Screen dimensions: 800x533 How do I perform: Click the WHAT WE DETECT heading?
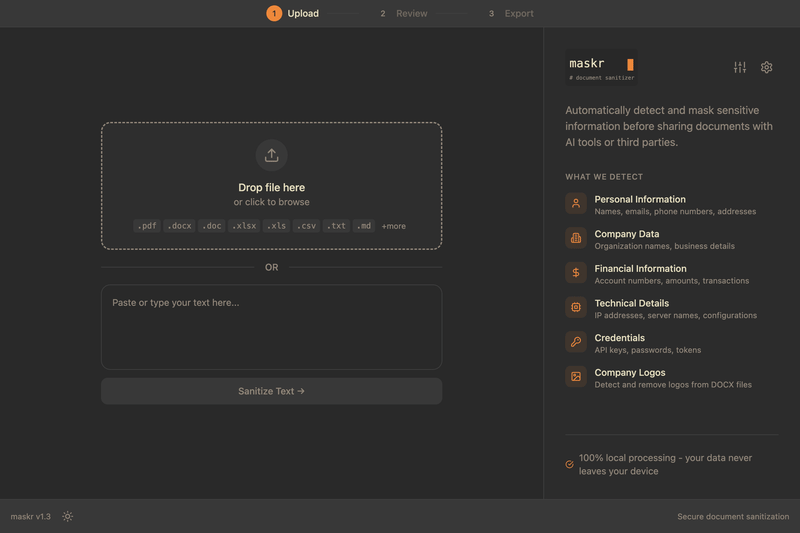(x=604, y=176)
